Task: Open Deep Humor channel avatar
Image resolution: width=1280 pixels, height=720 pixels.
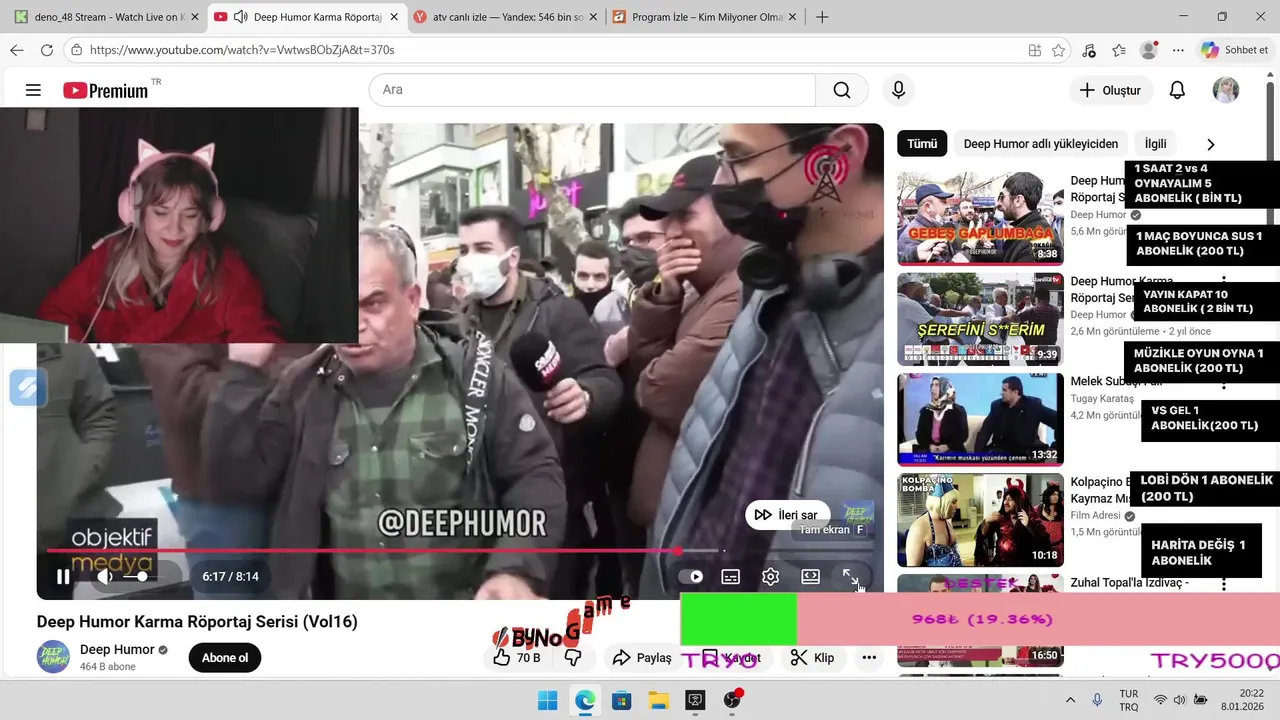Action: point(53,656)
